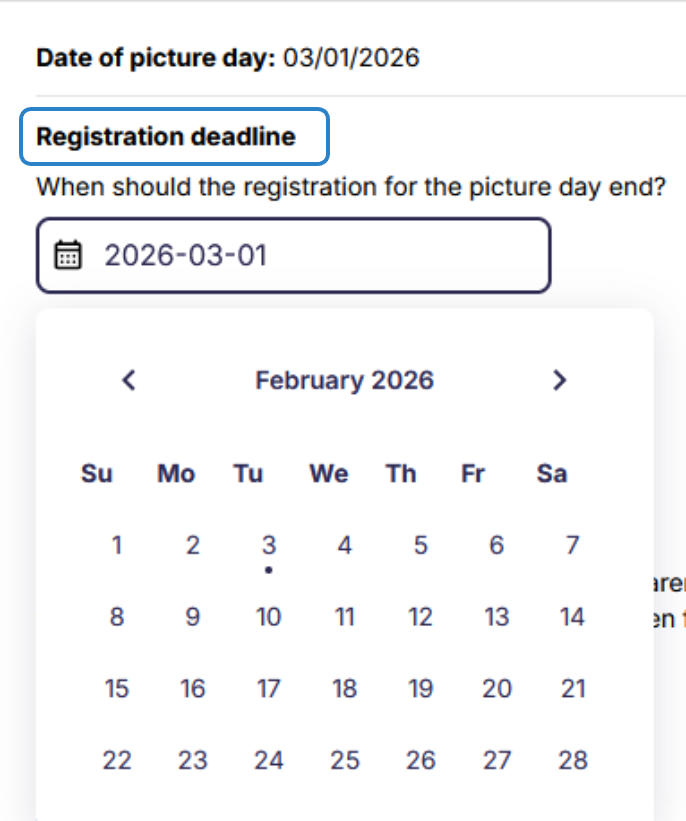686x821 pixels.
Task: Select February 5 in the calendar
Action: 420,545
